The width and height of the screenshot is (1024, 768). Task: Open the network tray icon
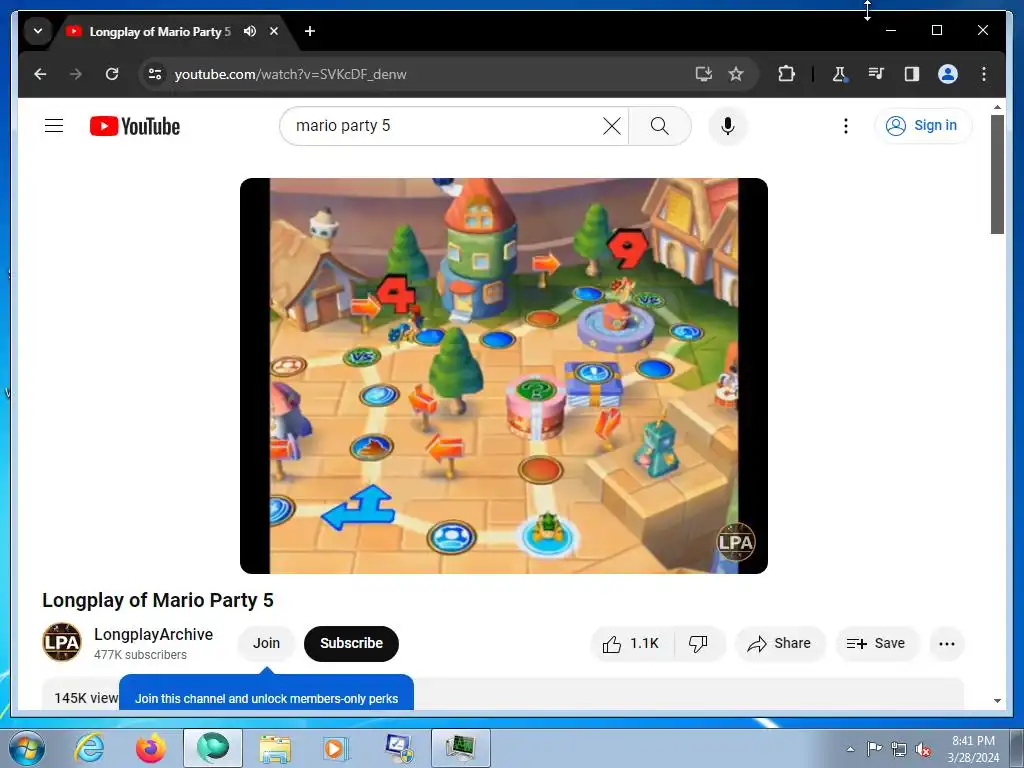pyautogui.click(x=899, y=749)
